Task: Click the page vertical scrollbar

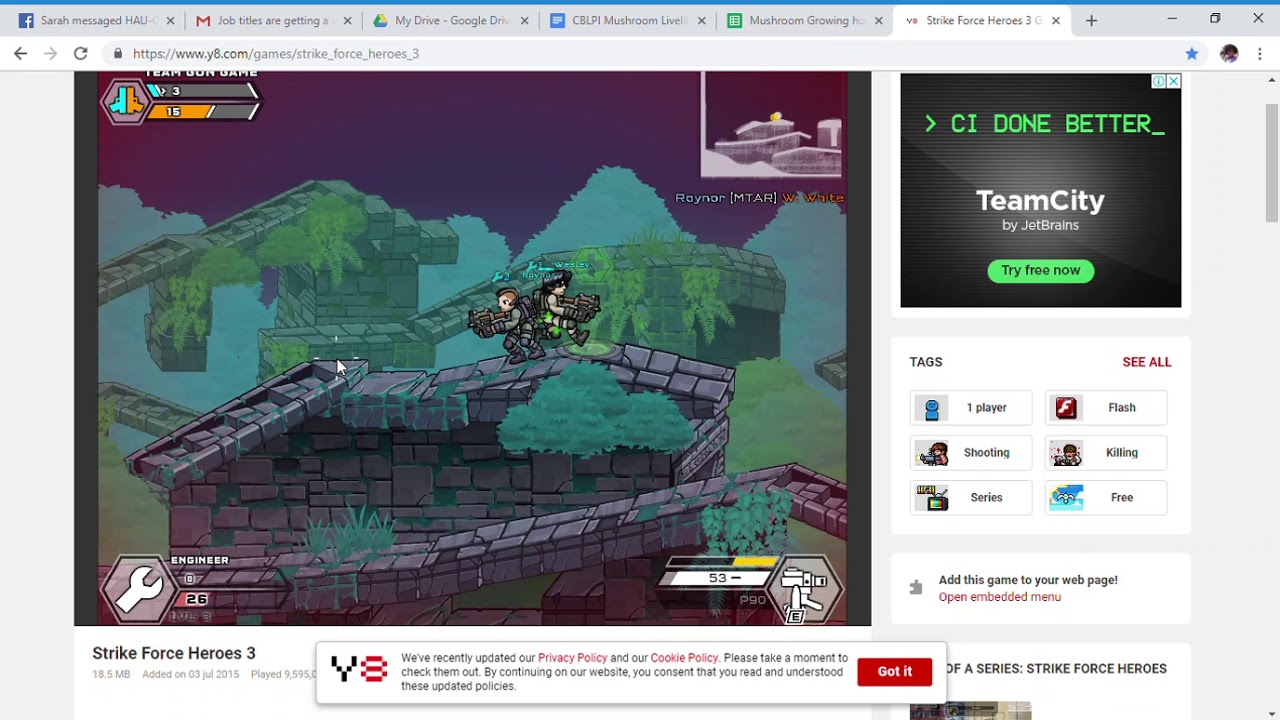Action: (1272, 163)
